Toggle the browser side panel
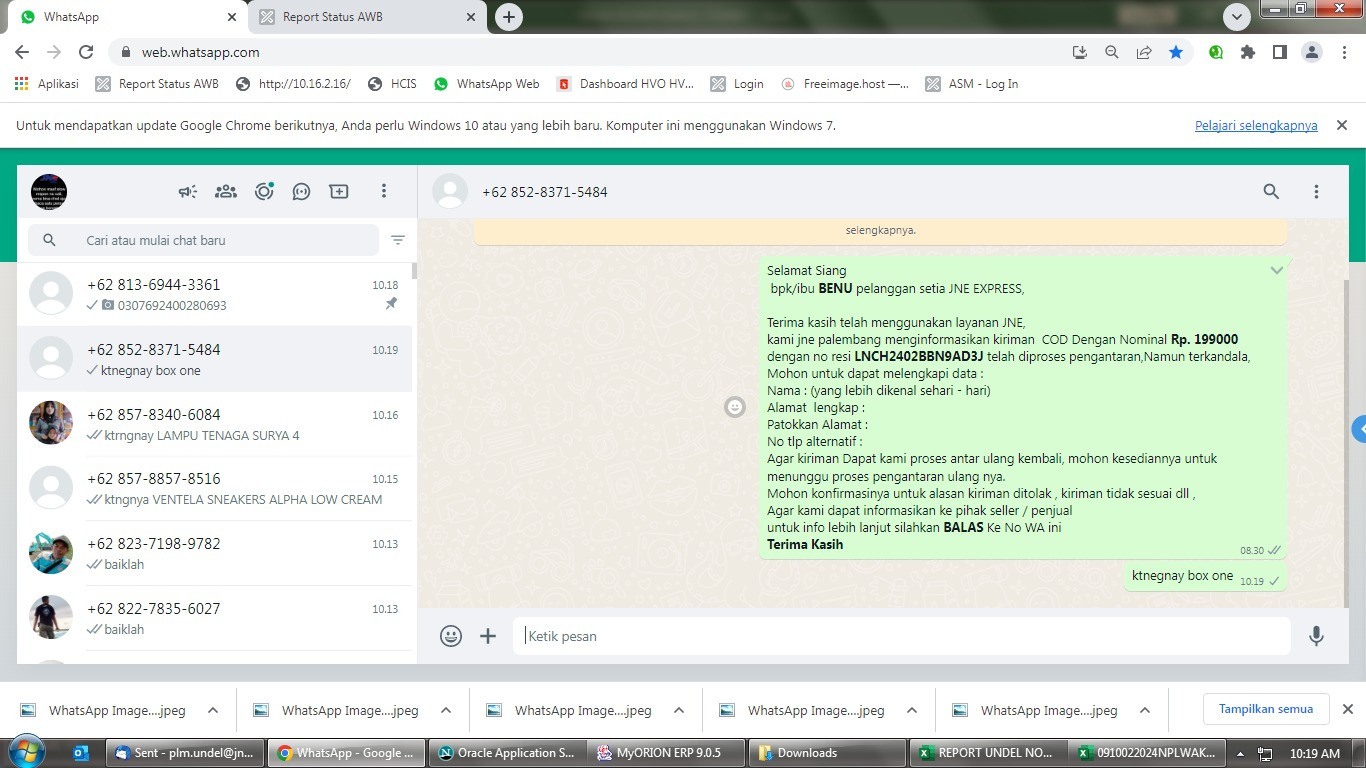 pos(1280,52)
